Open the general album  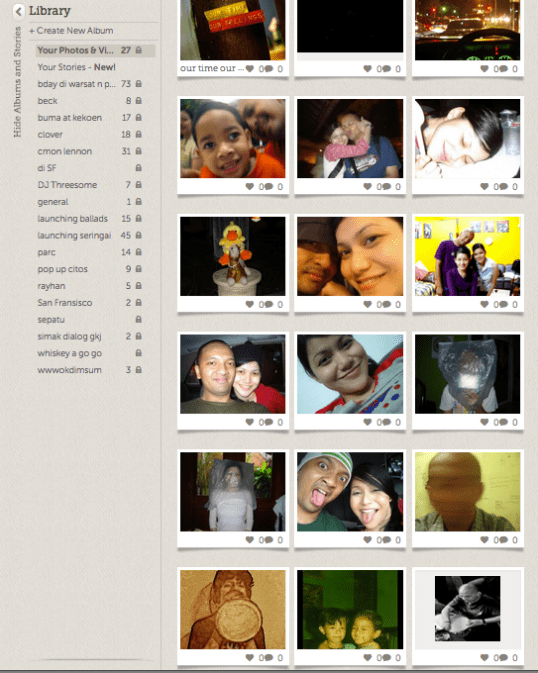pos(53,201)
